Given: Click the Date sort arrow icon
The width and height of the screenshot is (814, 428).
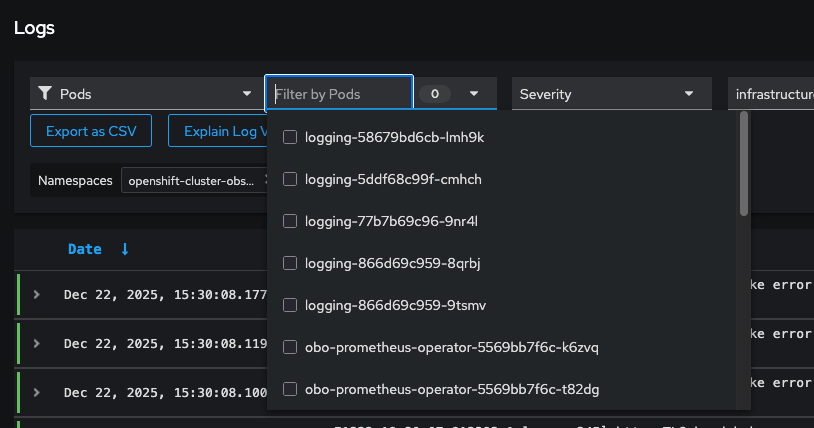Looking at the screenshot, I should point(125,249).
